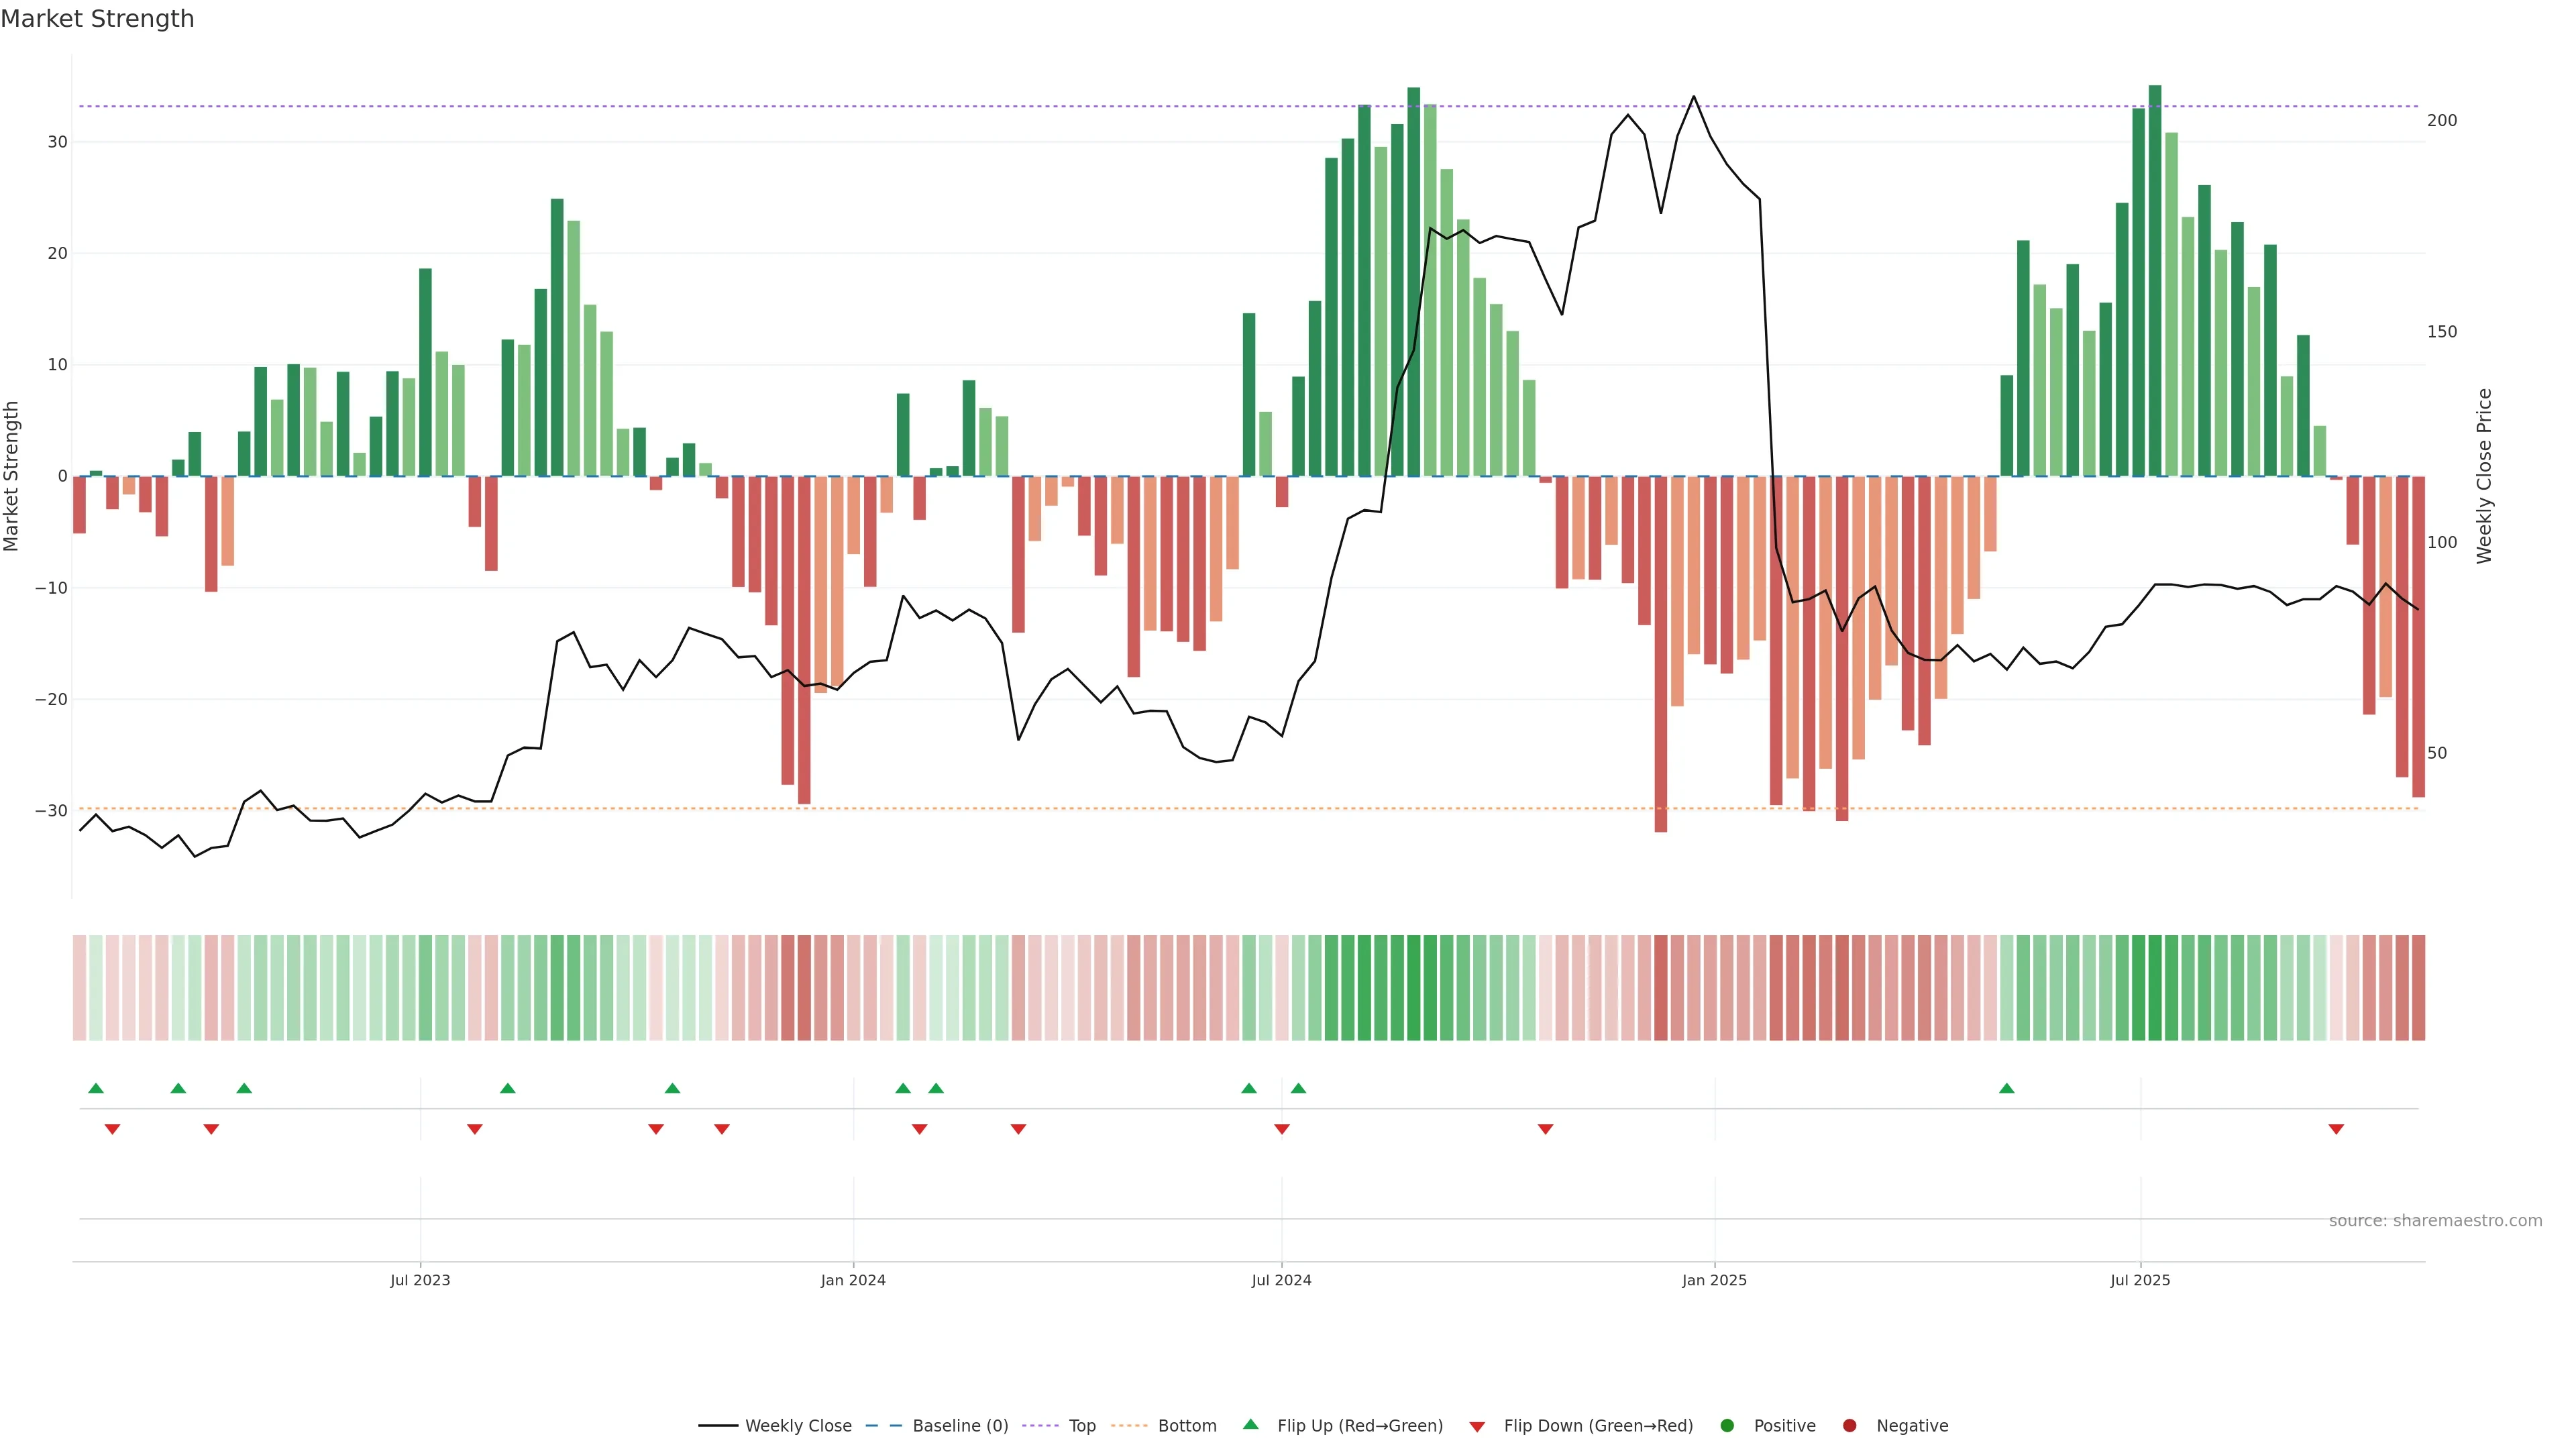The width and height of the screenshot is (2576, 1449).
Task: Click the Flip Down red triangle legend icon
Action: (x=1477, y=1426)
